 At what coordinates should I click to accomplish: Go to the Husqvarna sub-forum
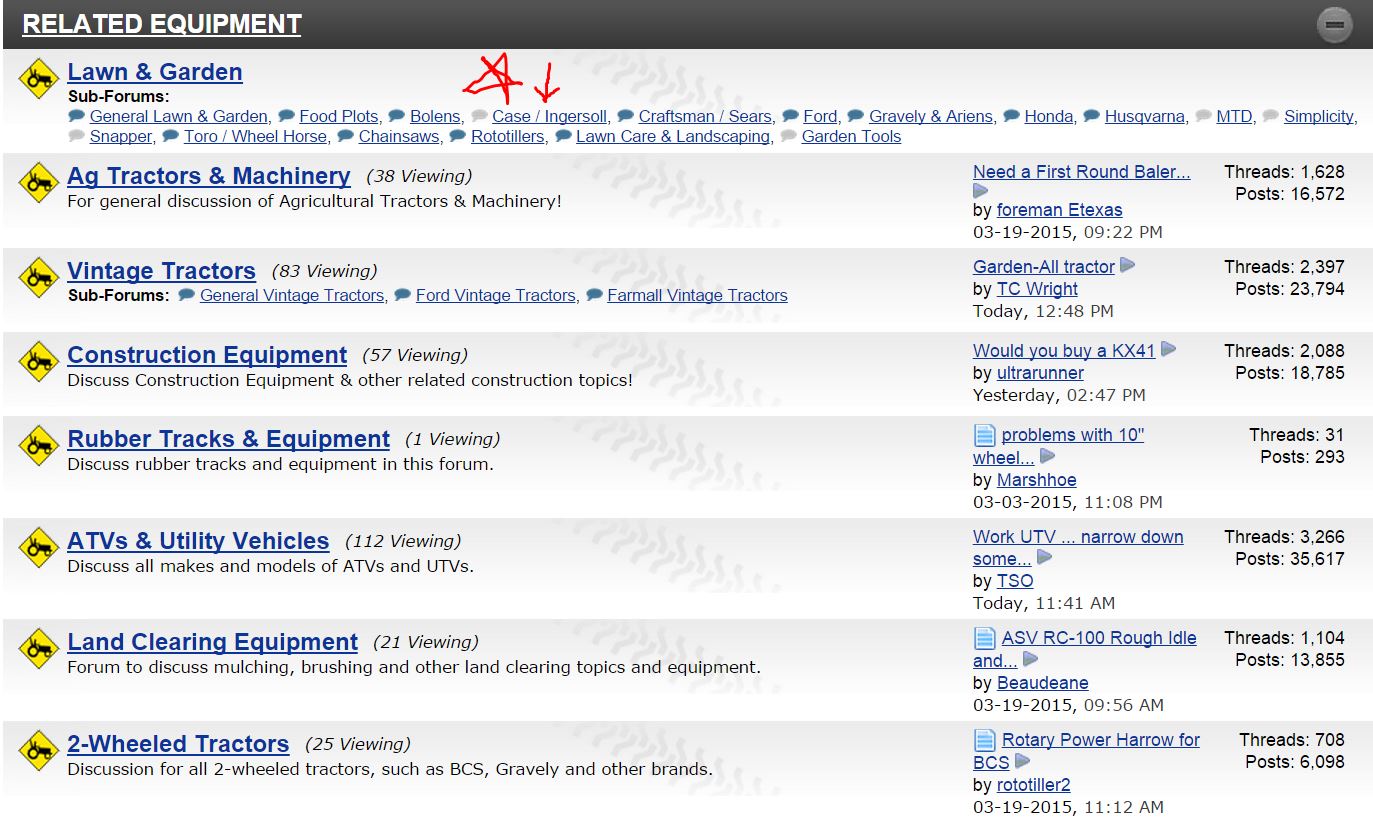click(1144, 116)
